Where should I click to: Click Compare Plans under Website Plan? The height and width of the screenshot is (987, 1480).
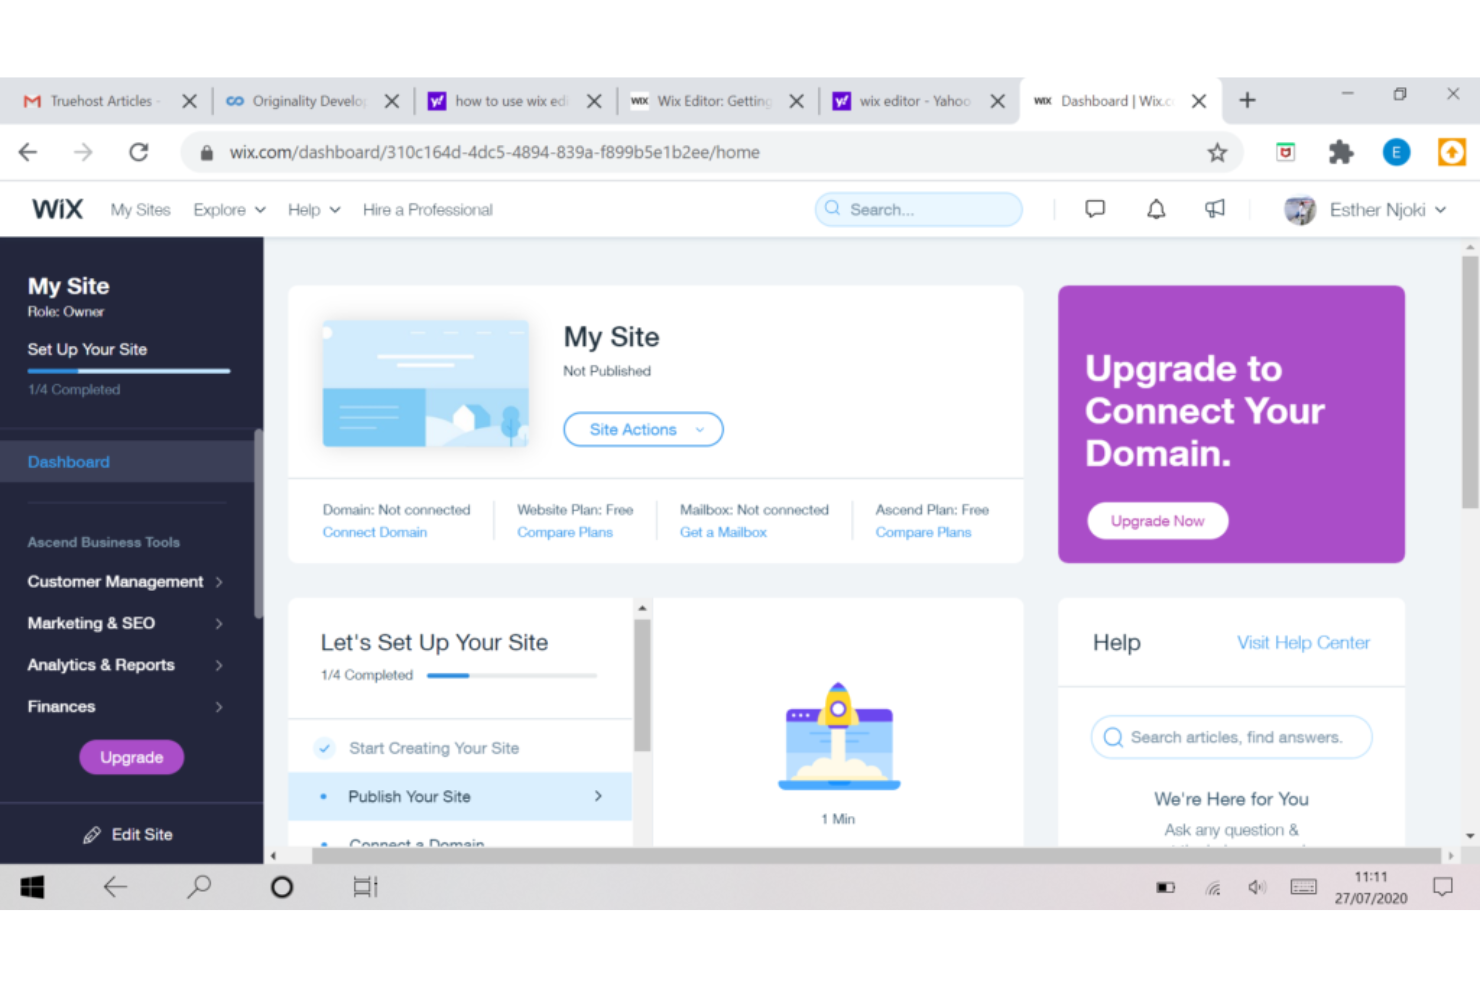564,532
